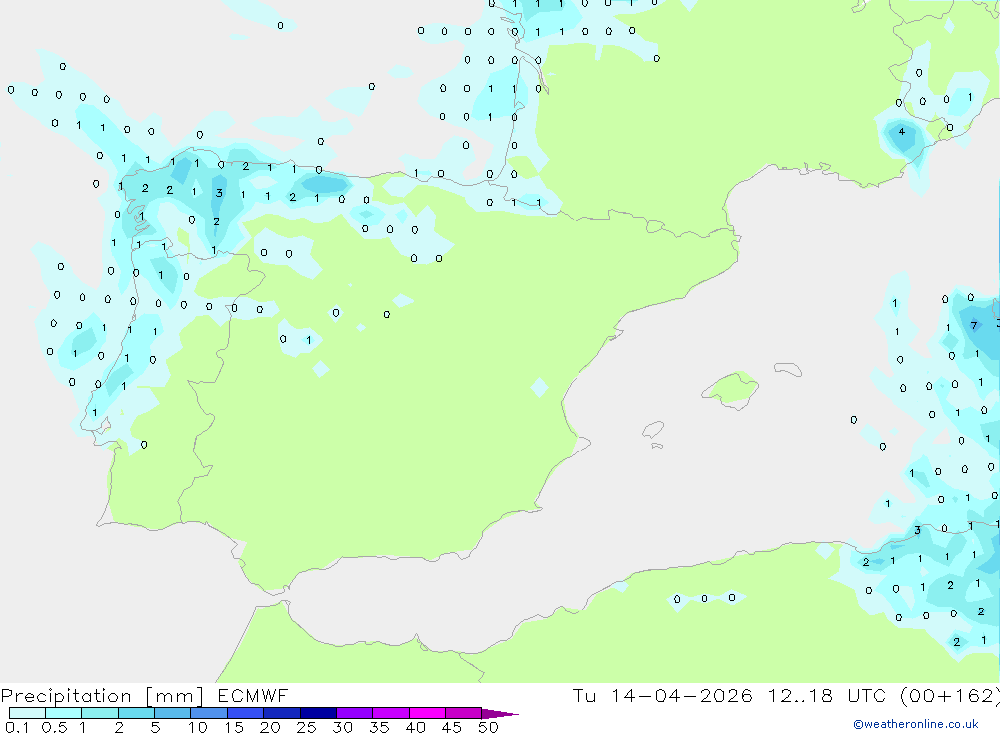Click the legend label '35'
This screenshot has width=1000, height=733.
379,727
